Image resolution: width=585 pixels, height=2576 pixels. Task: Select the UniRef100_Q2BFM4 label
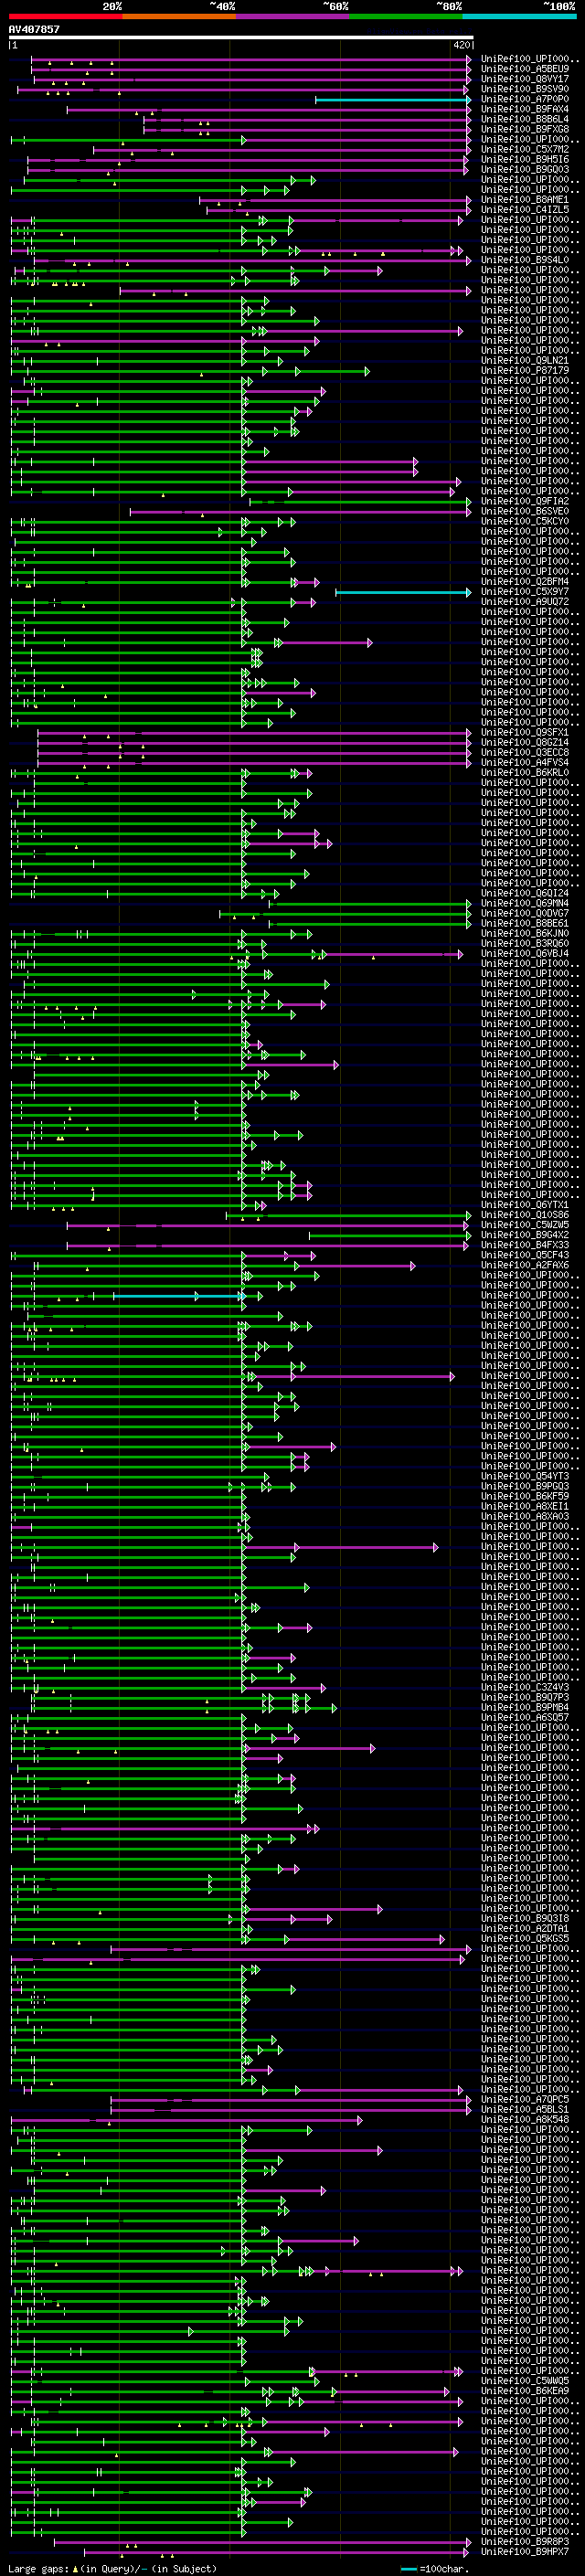524,582
